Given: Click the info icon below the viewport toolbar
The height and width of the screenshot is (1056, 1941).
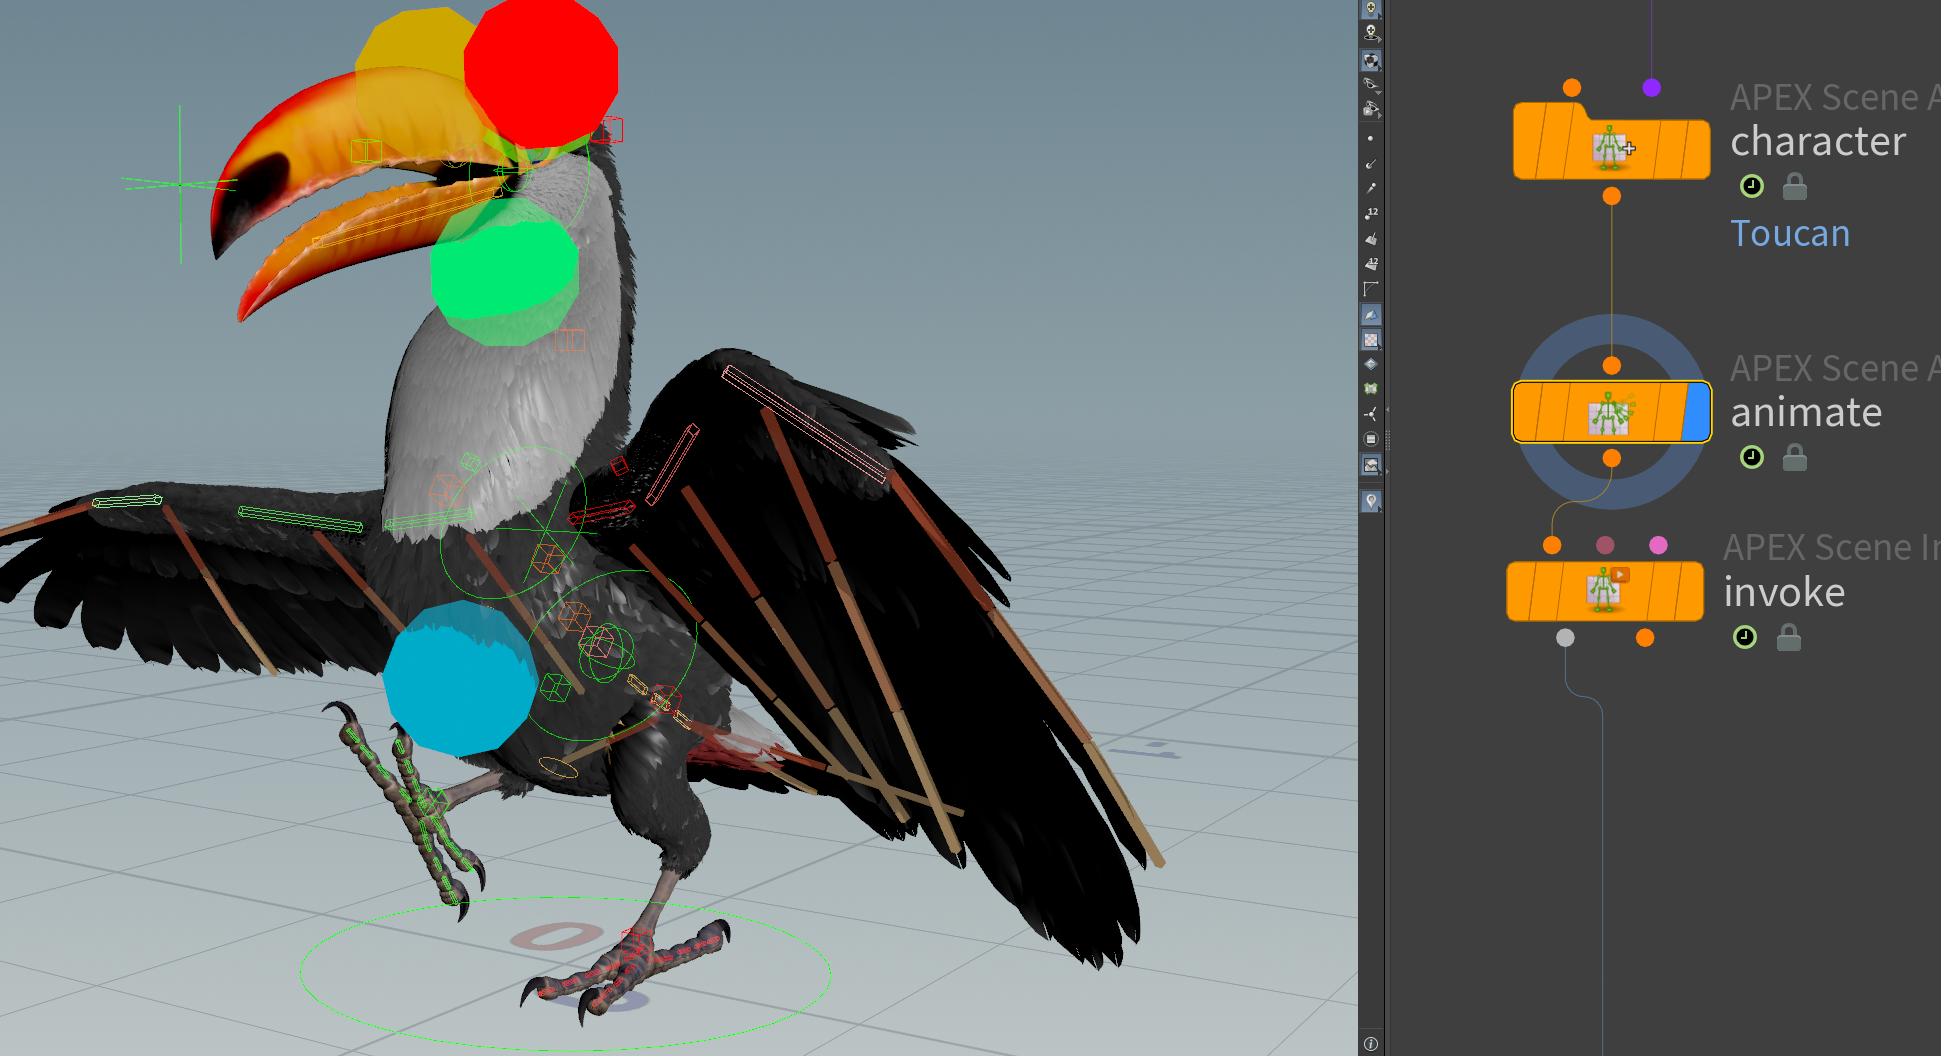Looking at the screenshot, I should tap(1370, 1044).
